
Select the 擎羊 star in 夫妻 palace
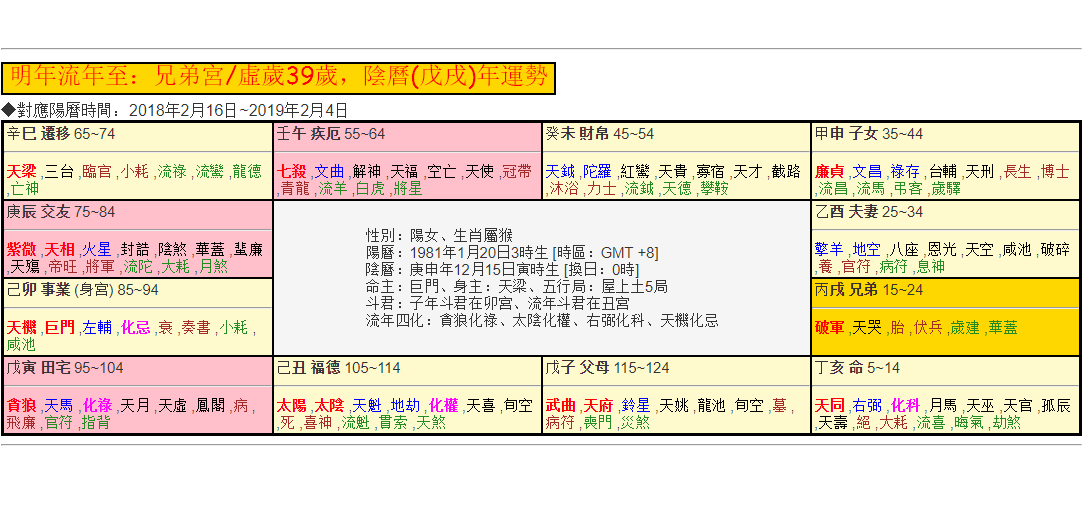(x=830, y=249)
